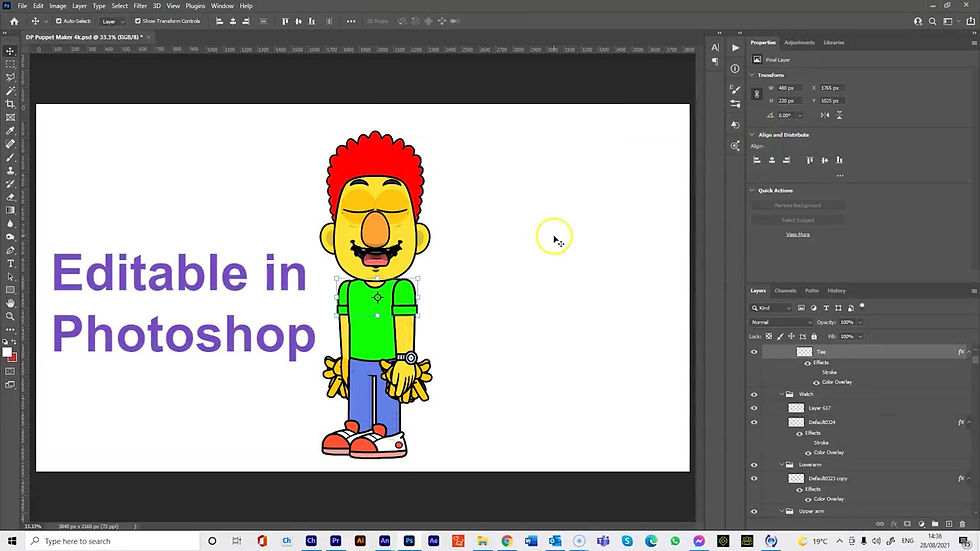Open Chrome from the taskbar
The width and height of the screenshot is (980, 551).
(507, 541)
